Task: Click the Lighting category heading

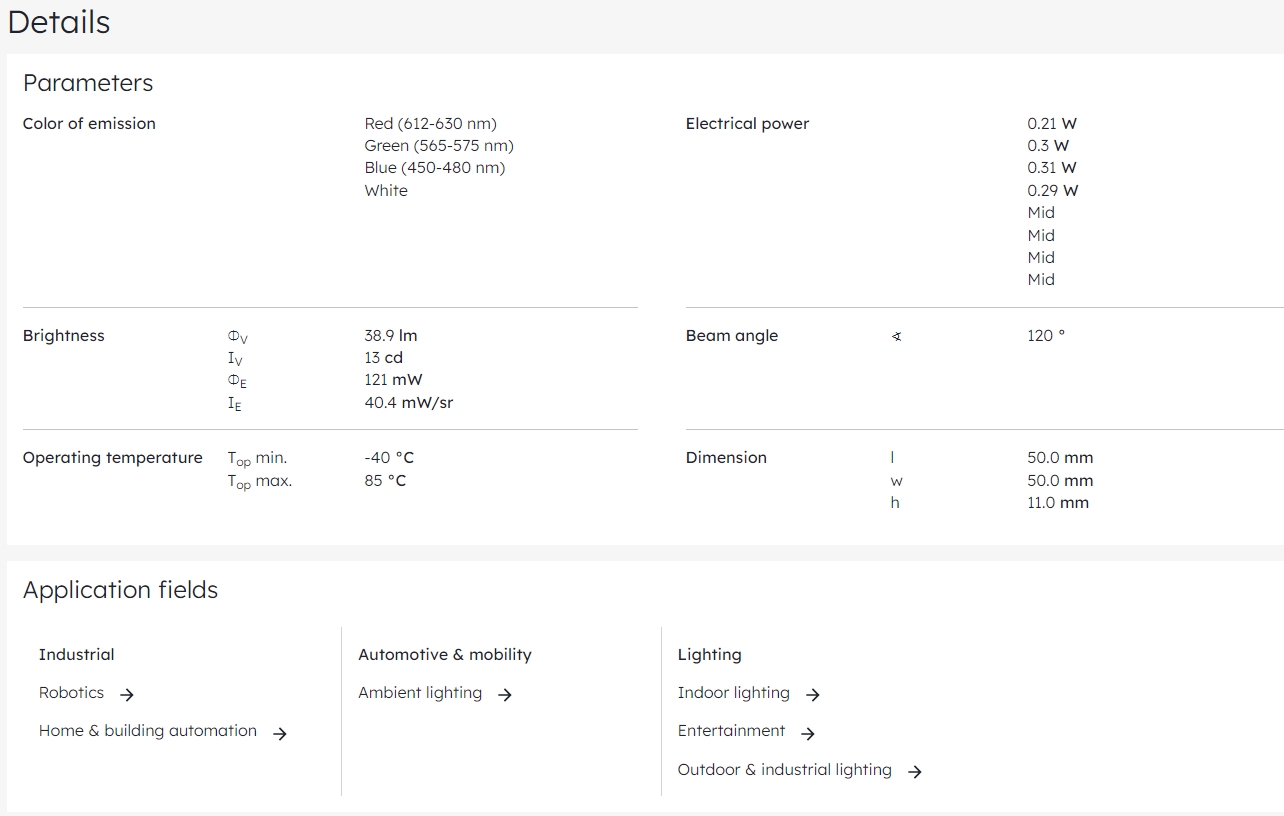Action: [x=709, y=655]
